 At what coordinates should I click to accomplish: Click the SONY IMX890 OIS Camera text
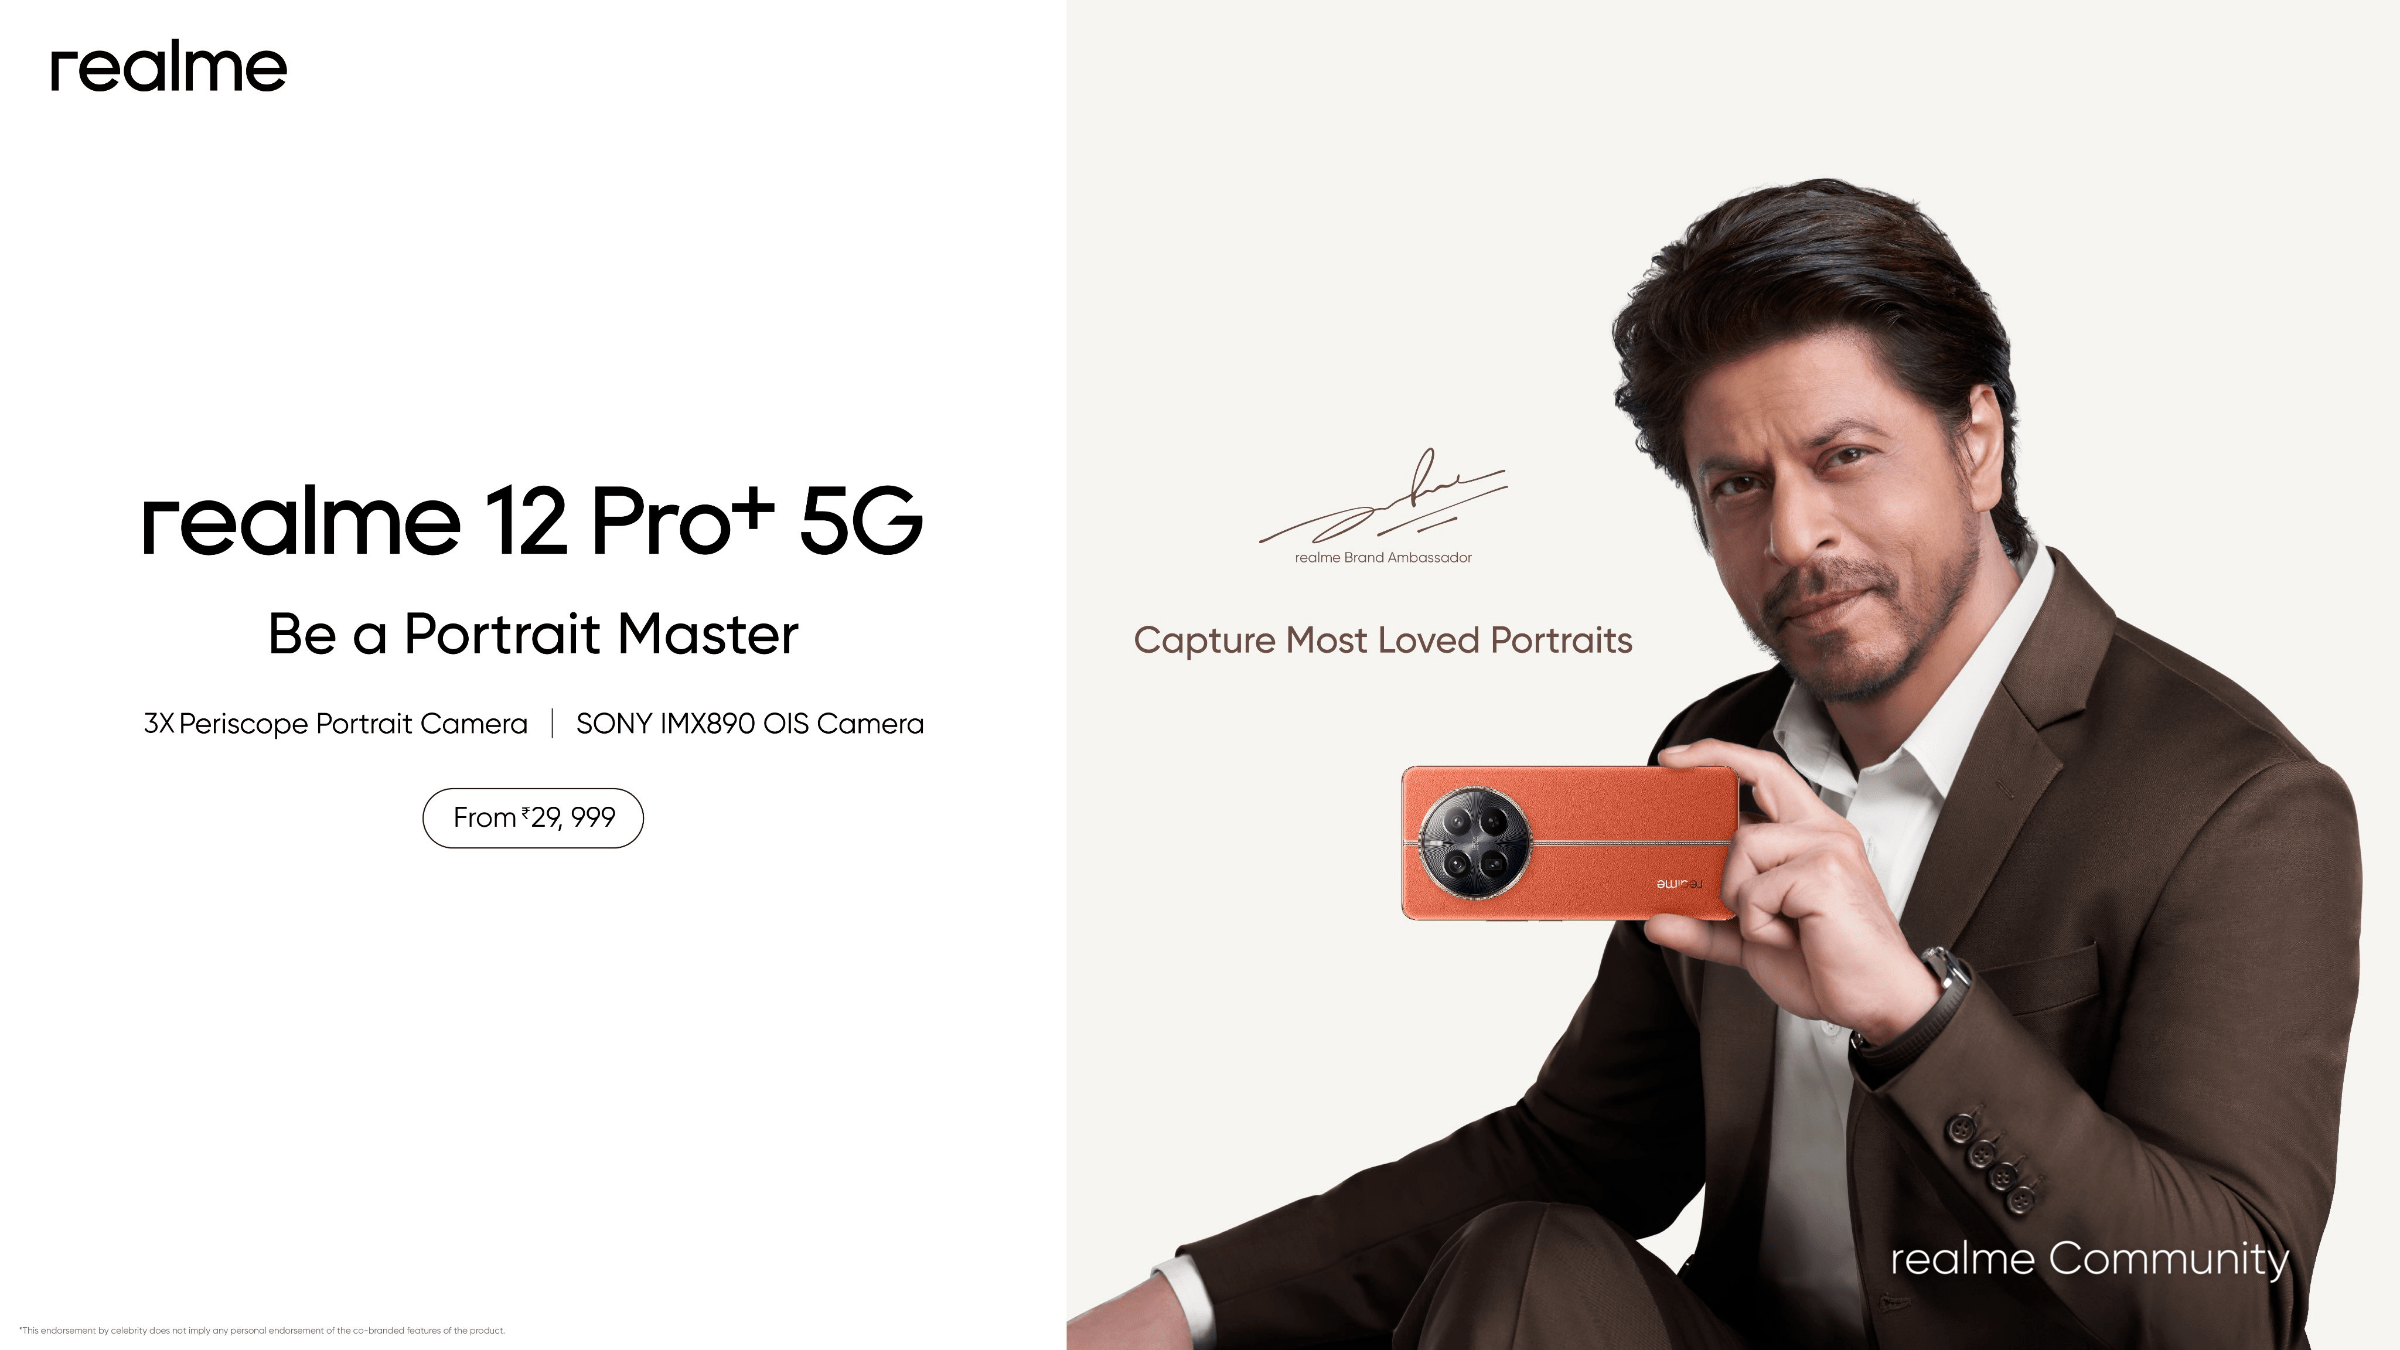pyautogui.click(x=750, y=724)
